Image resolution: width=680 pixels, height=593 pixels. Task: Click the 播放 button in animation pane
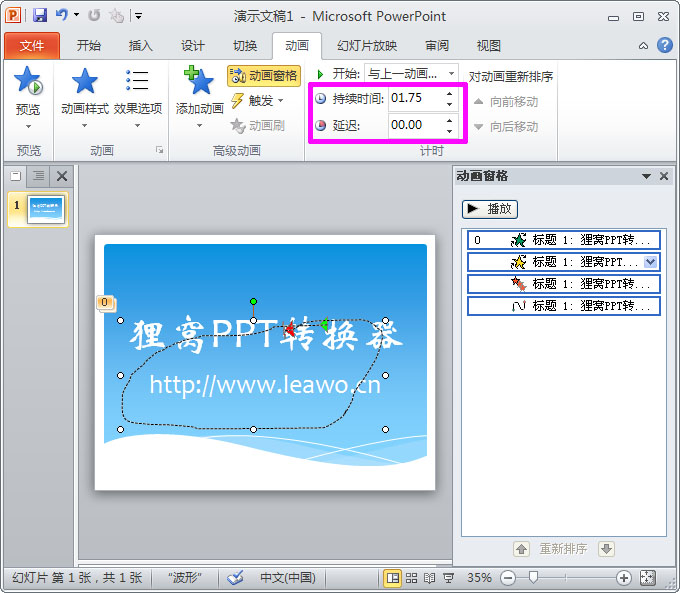pyautogui.click(x=490, y=209)
